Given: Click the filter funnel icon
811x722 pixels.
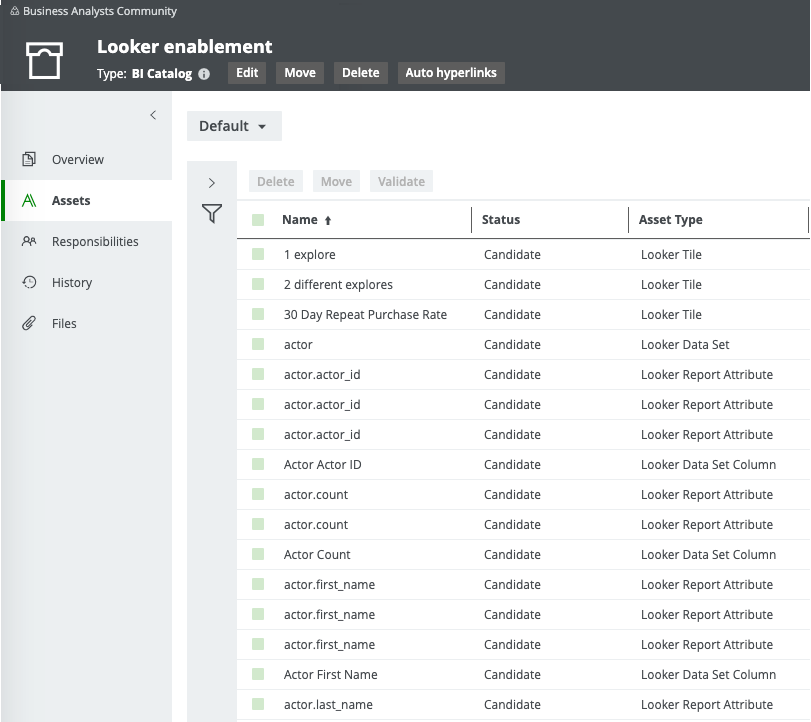Looking at the screenshot, I should (x=211, y=213).
